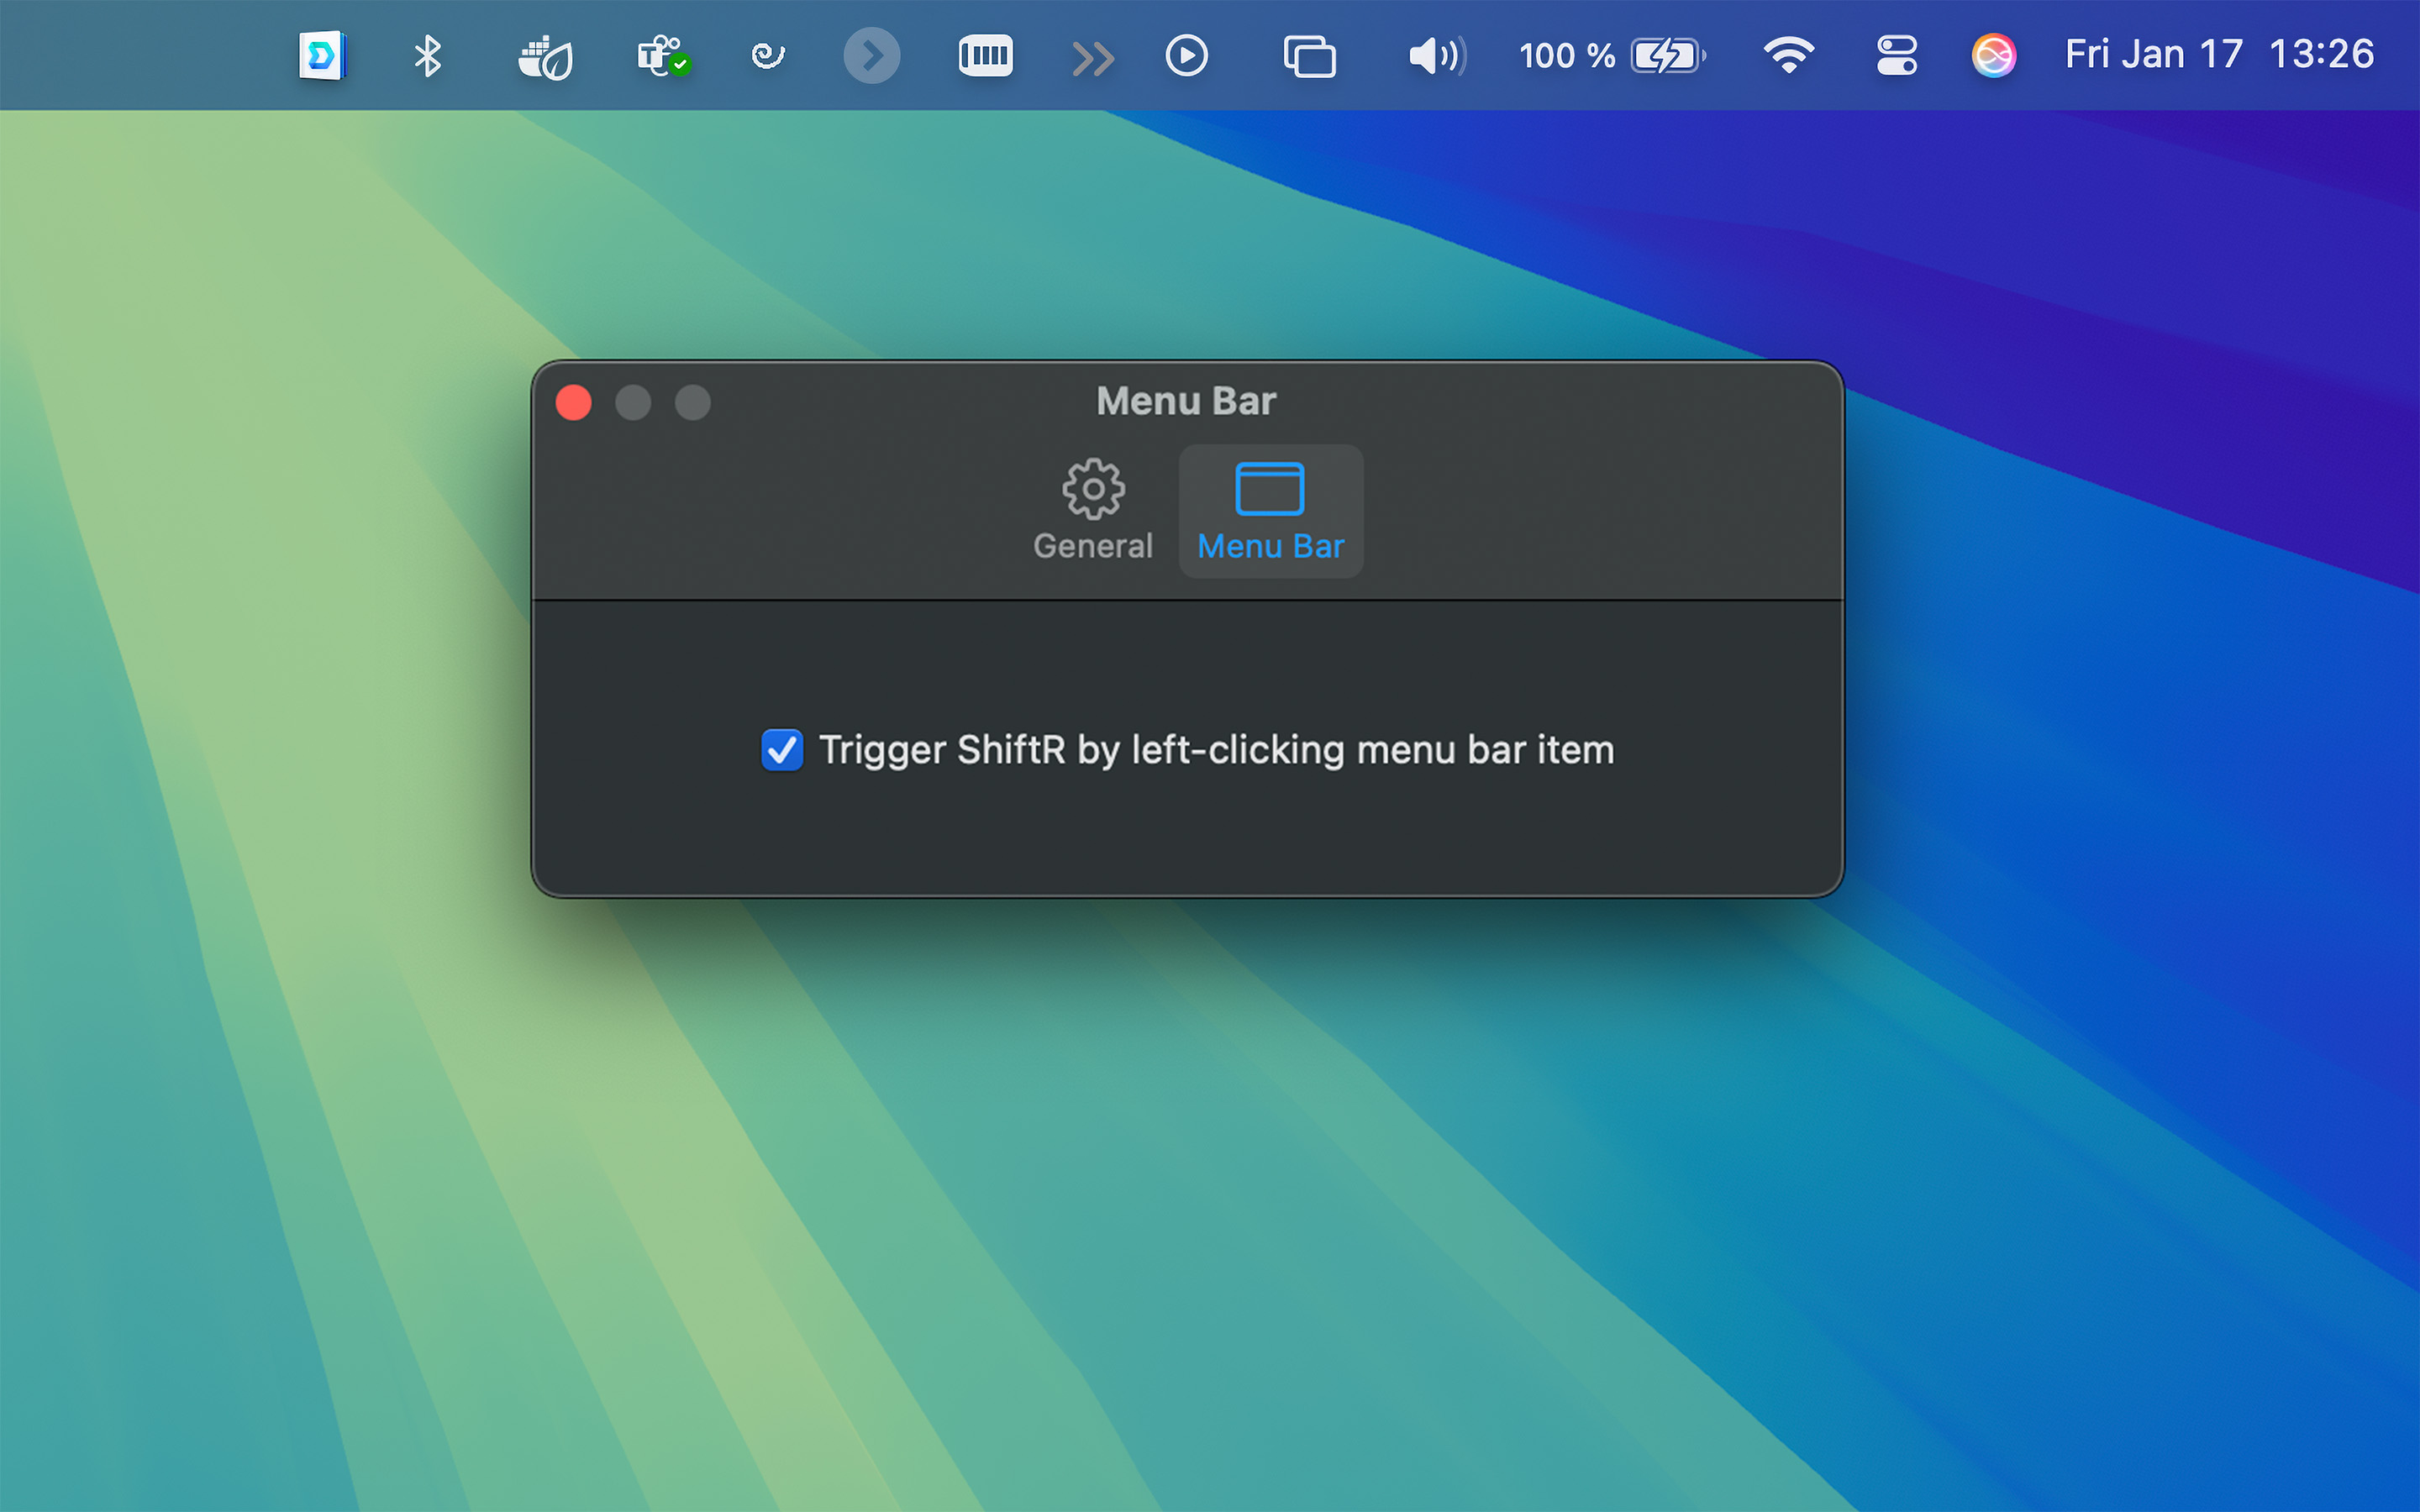Click the Docker whale menu bar icon

[545, 56]
